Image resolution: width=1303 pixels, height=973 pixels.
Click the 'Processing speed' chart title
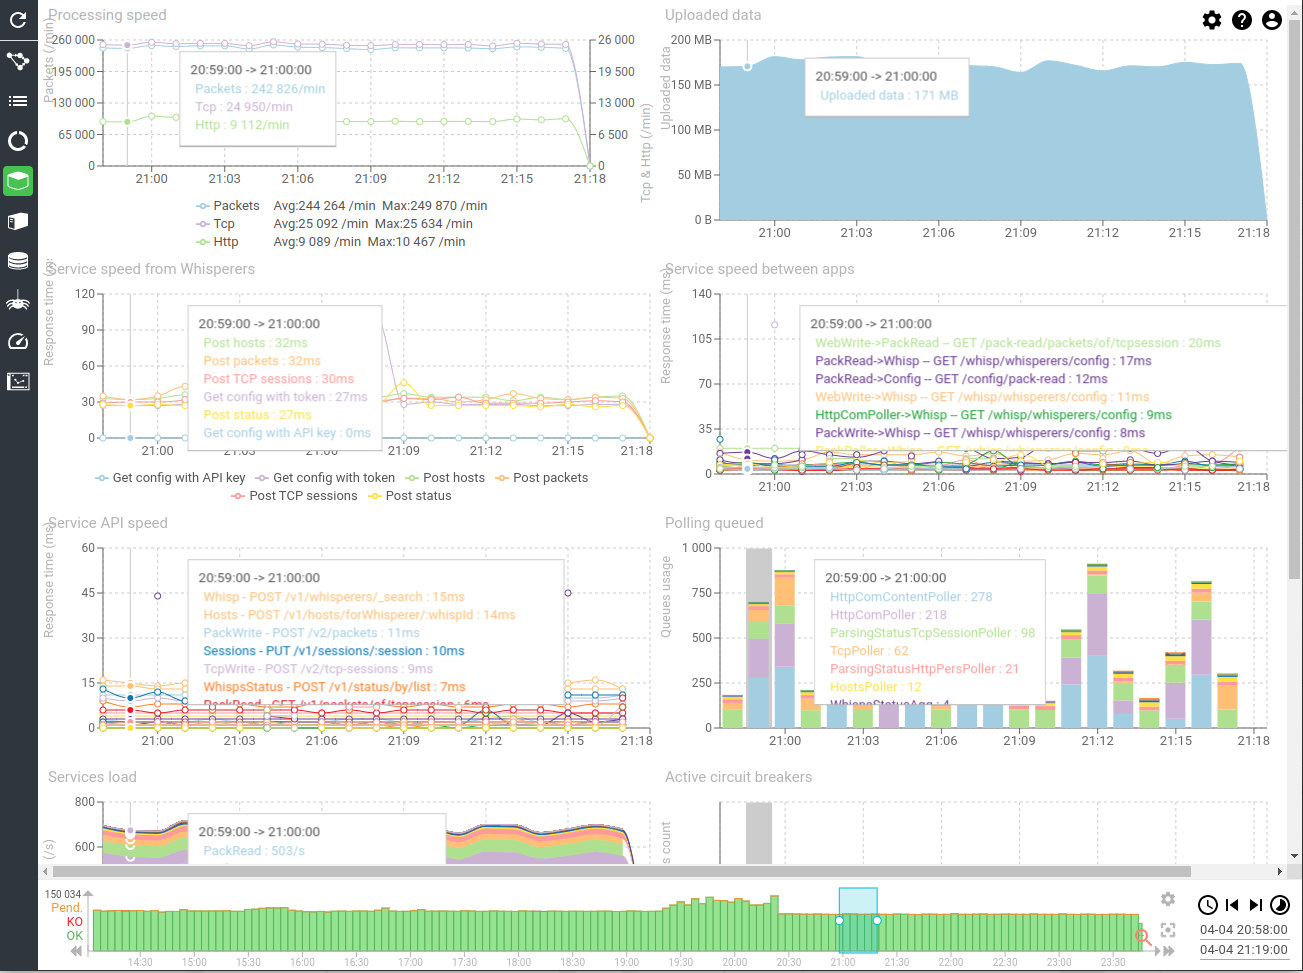click(x=107, y=15)
